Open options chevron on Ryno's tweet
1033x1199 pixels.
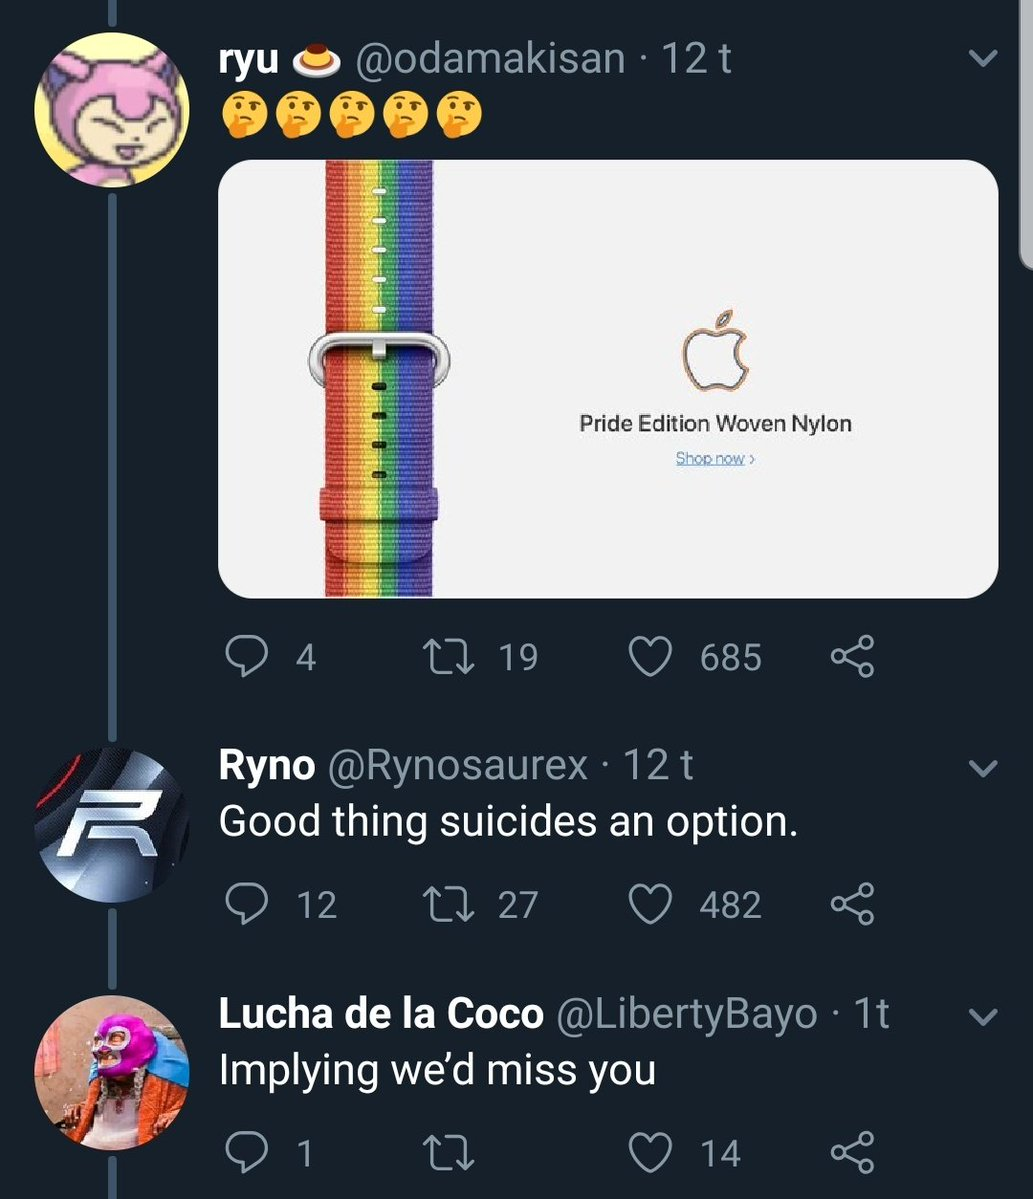pyautogui.click(x=984, y=768)
